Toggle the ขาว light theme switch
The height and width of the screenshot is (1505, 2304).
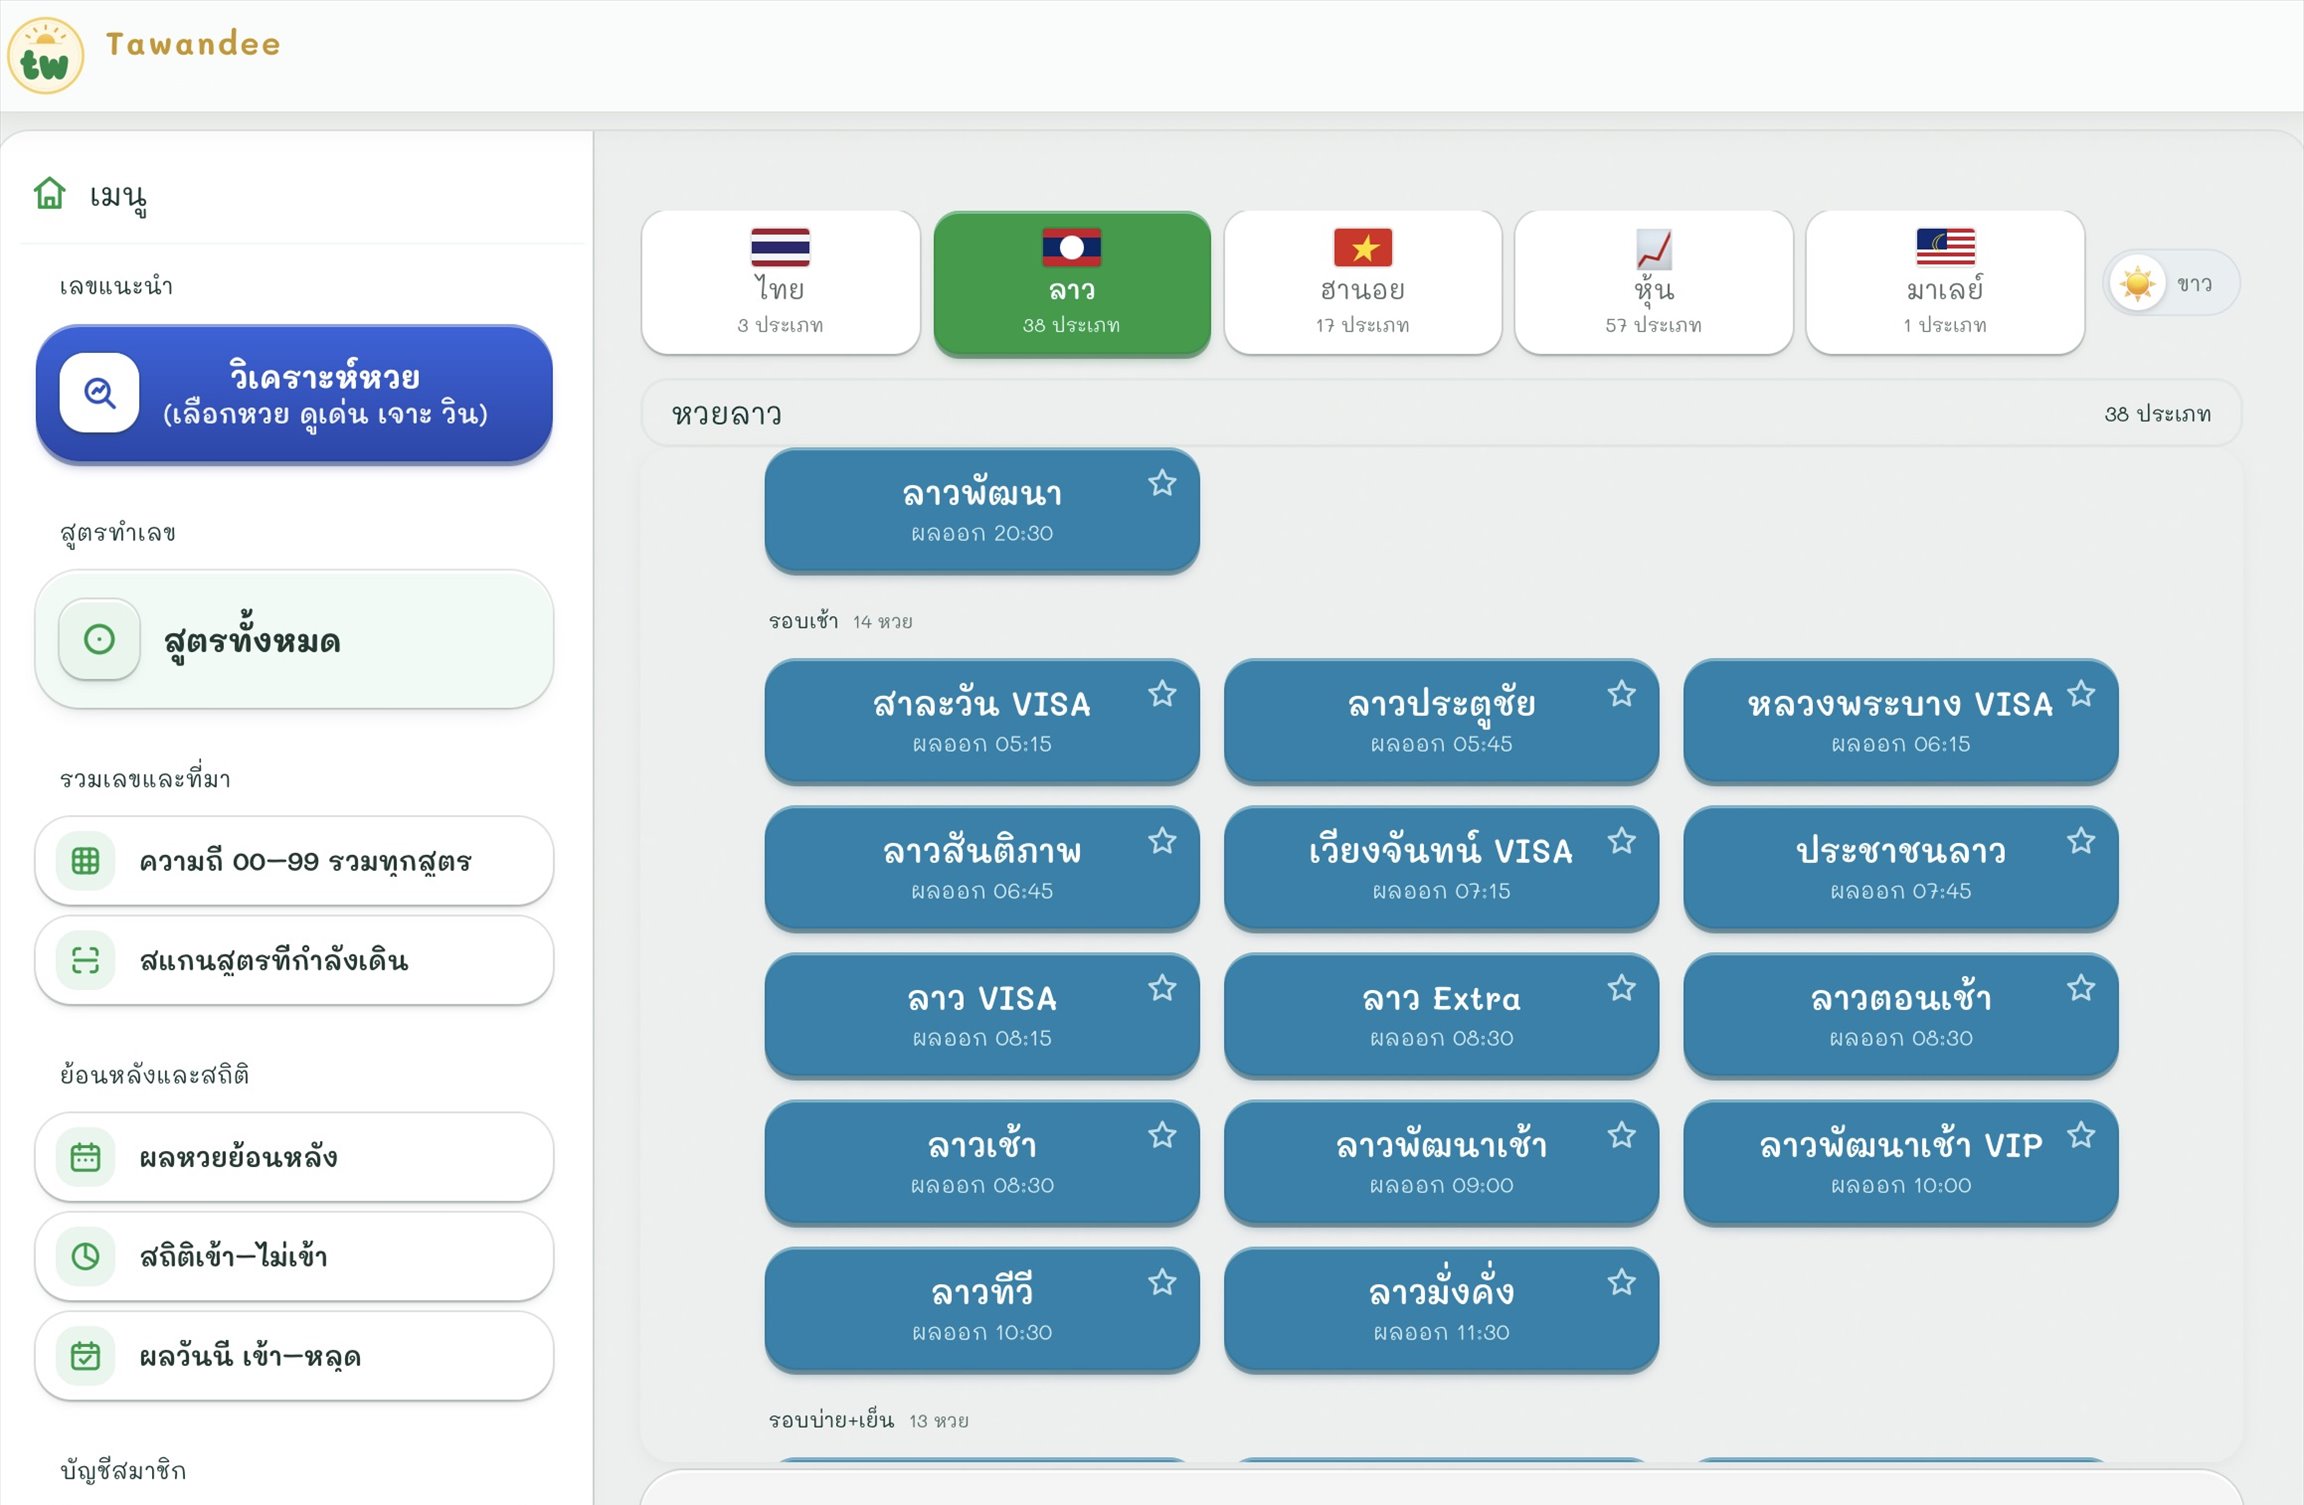click(2171, 283)
